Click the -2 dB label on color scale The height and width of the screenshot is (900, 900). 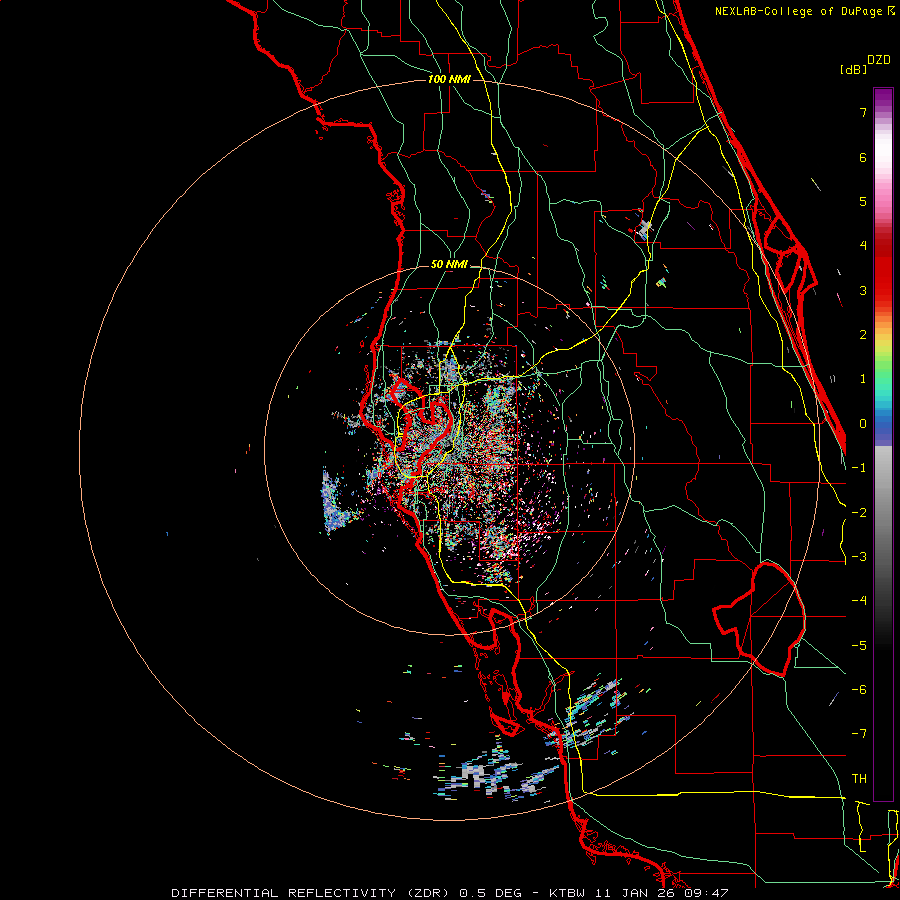859,513
